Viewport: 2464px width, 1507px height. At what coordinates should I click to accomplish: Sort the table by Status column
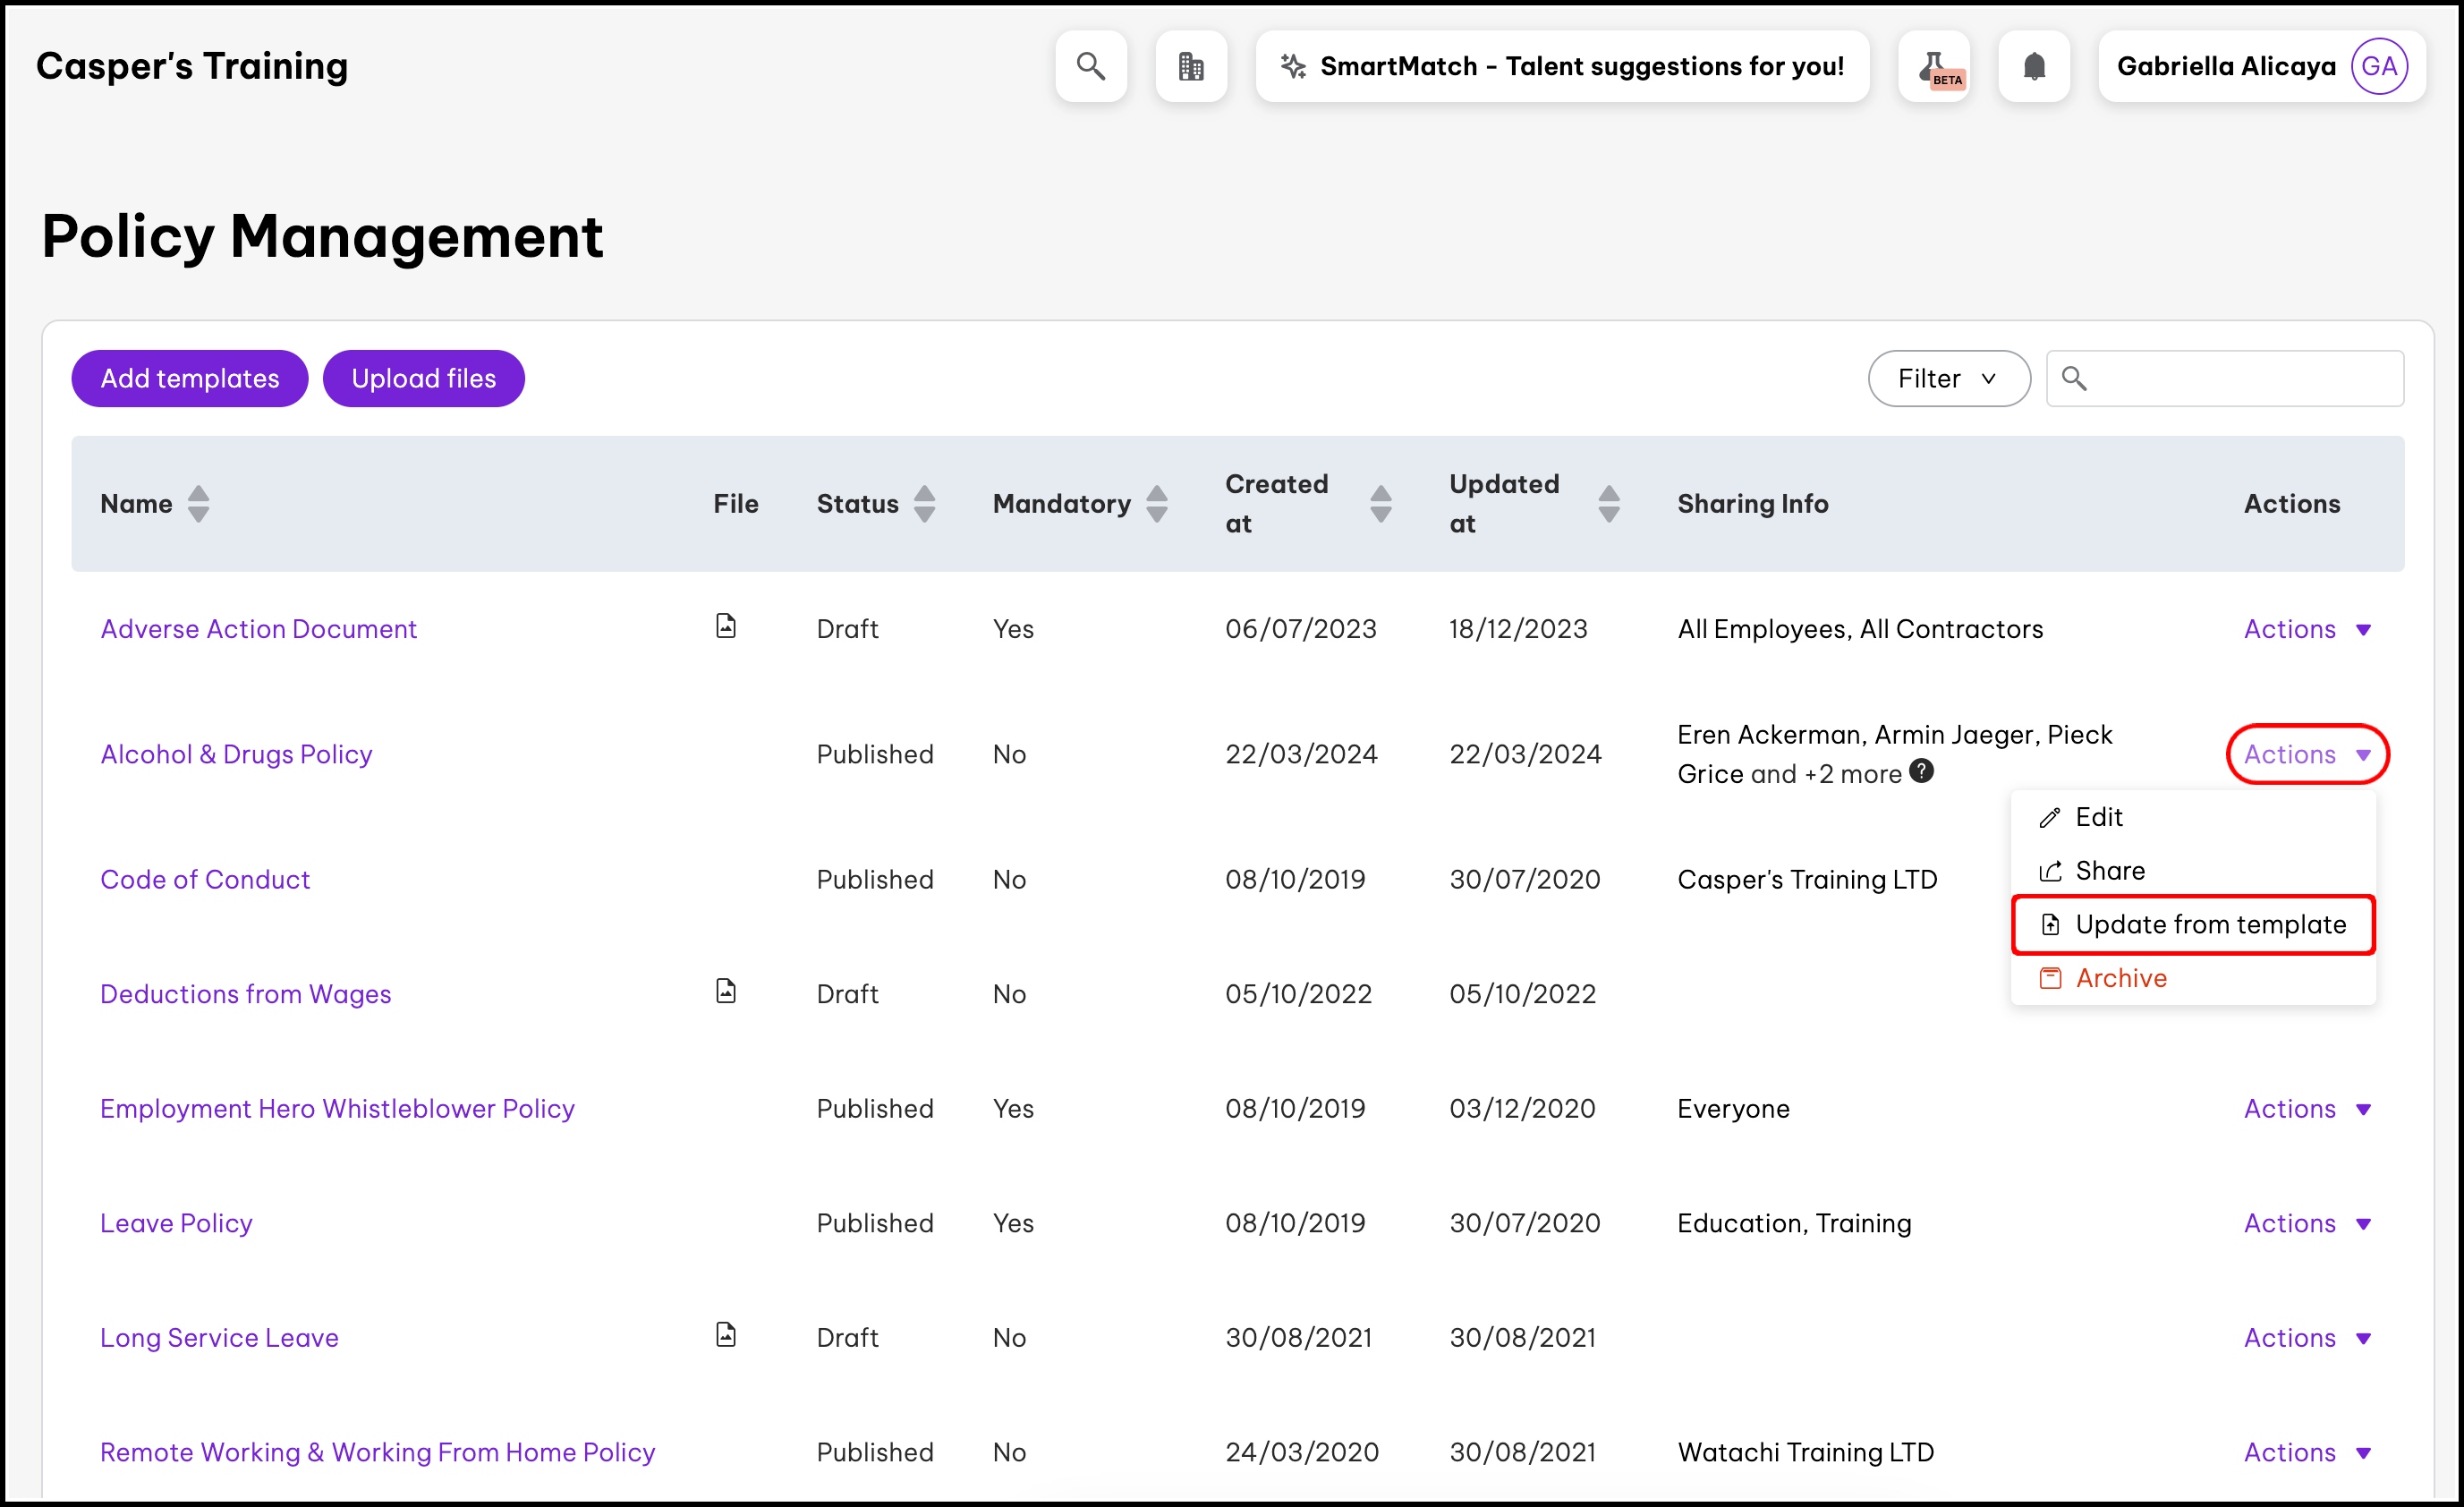point(924,504)
